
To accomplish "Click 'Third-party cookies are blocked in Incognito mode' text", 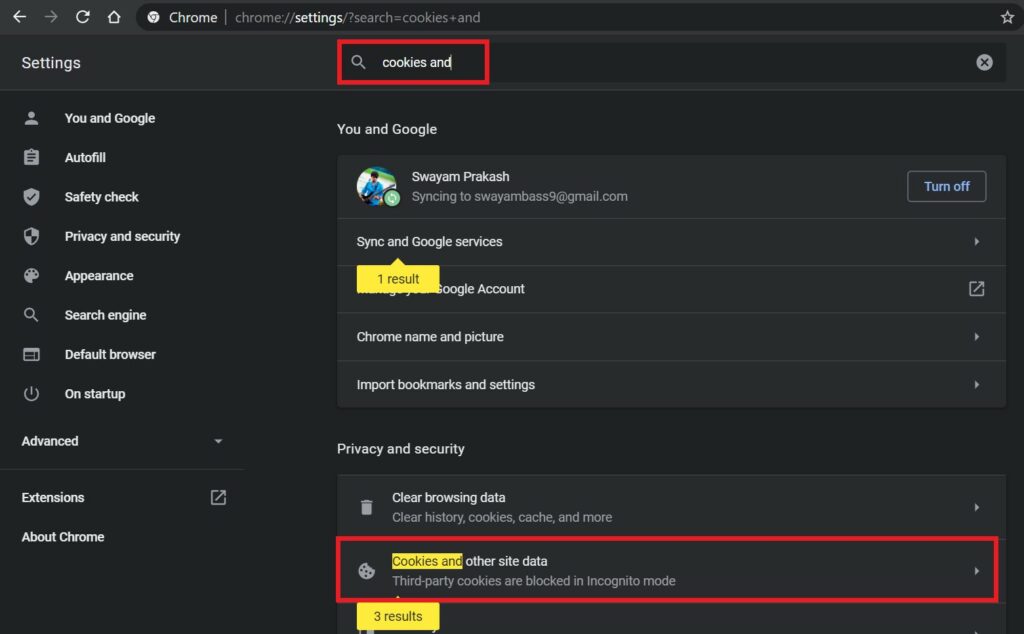I will pos(534,581).
